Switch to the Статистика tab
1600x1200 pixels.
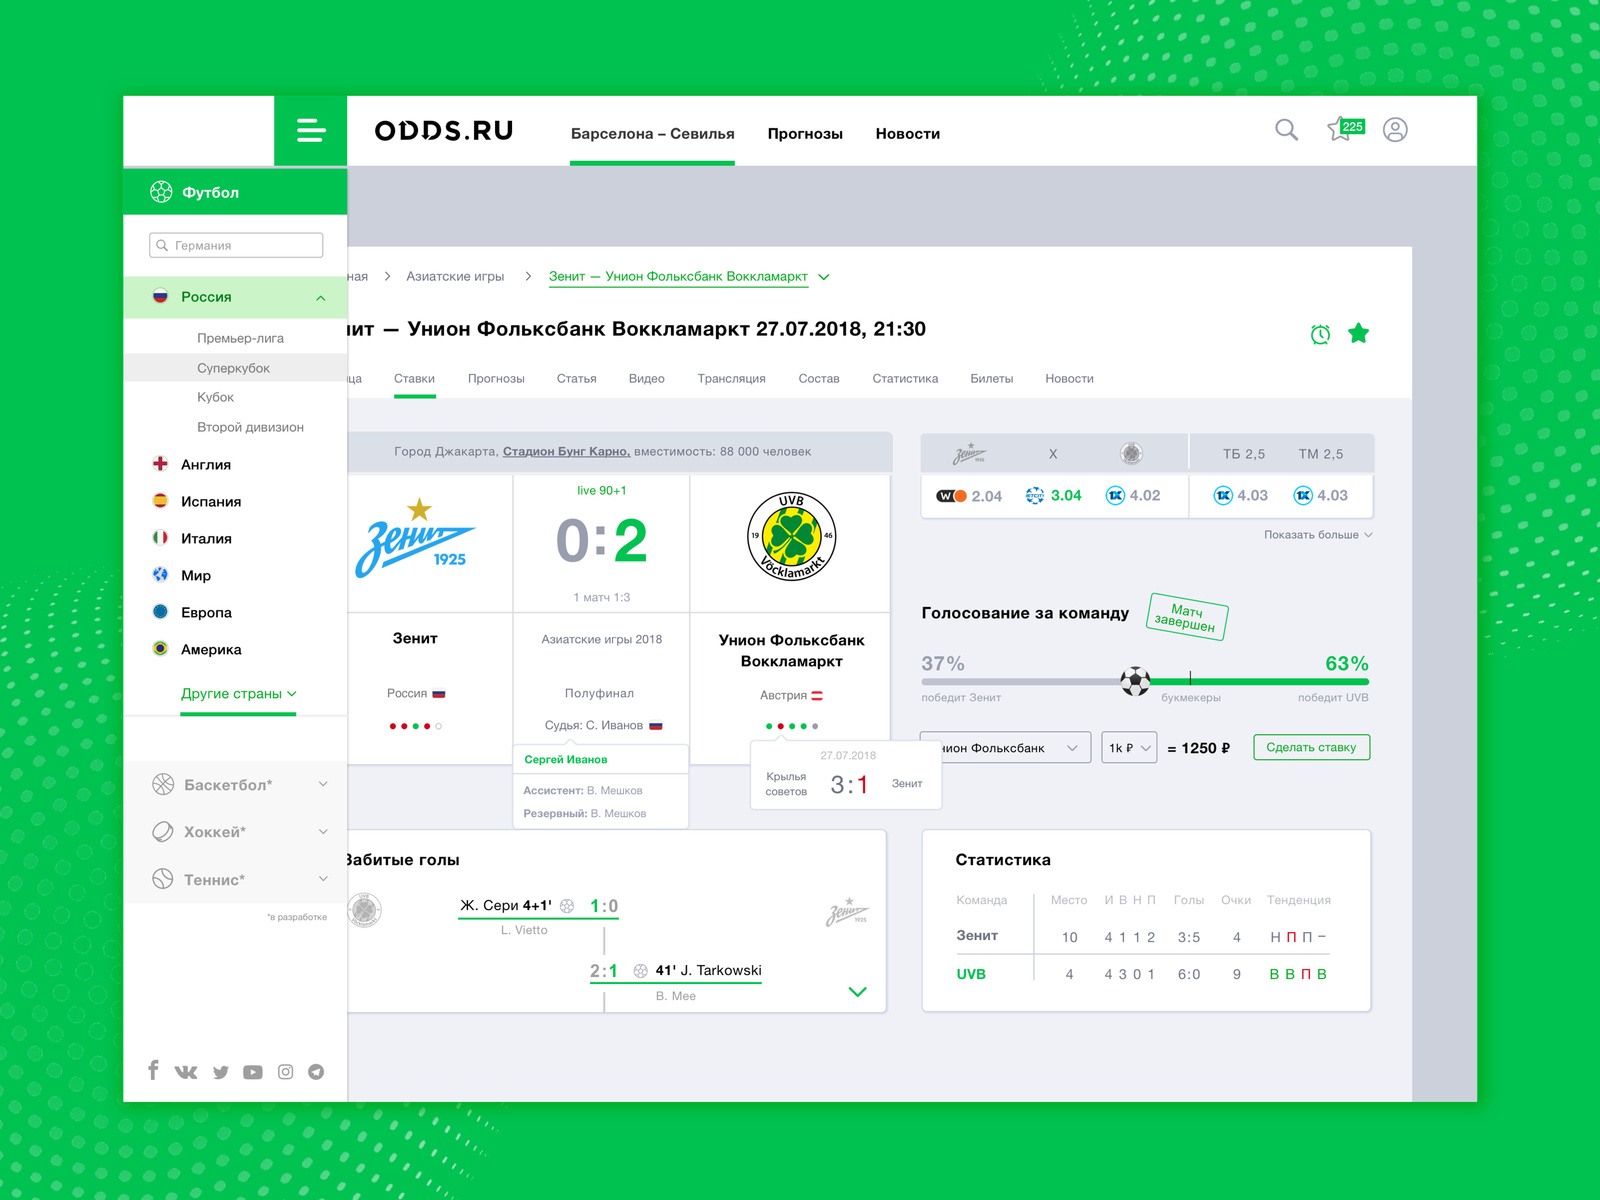(905, 379)
